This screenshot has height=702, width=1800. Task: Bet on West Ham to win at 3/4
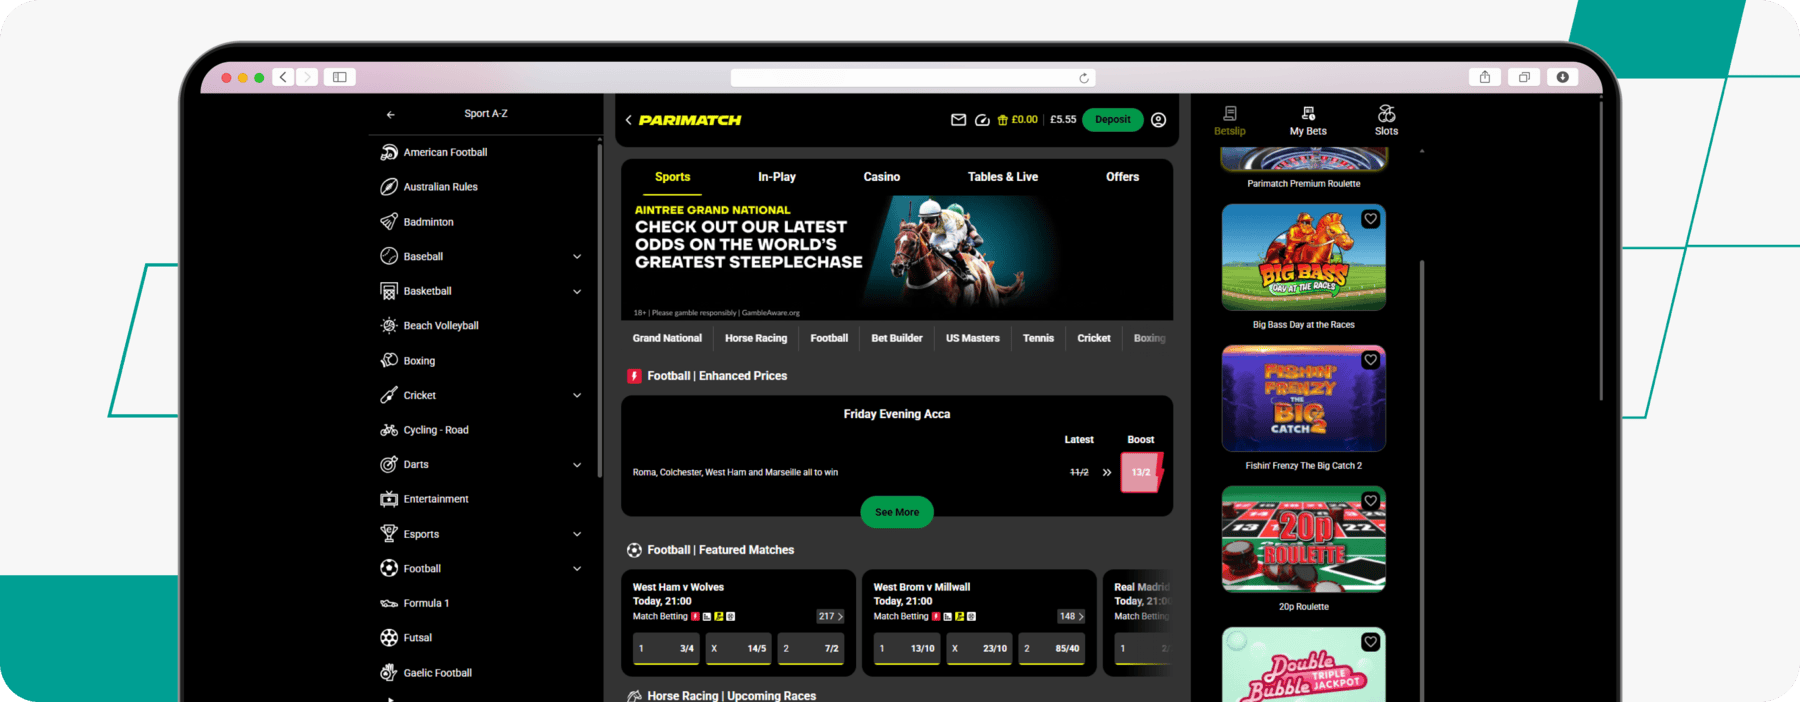[666, 649]
